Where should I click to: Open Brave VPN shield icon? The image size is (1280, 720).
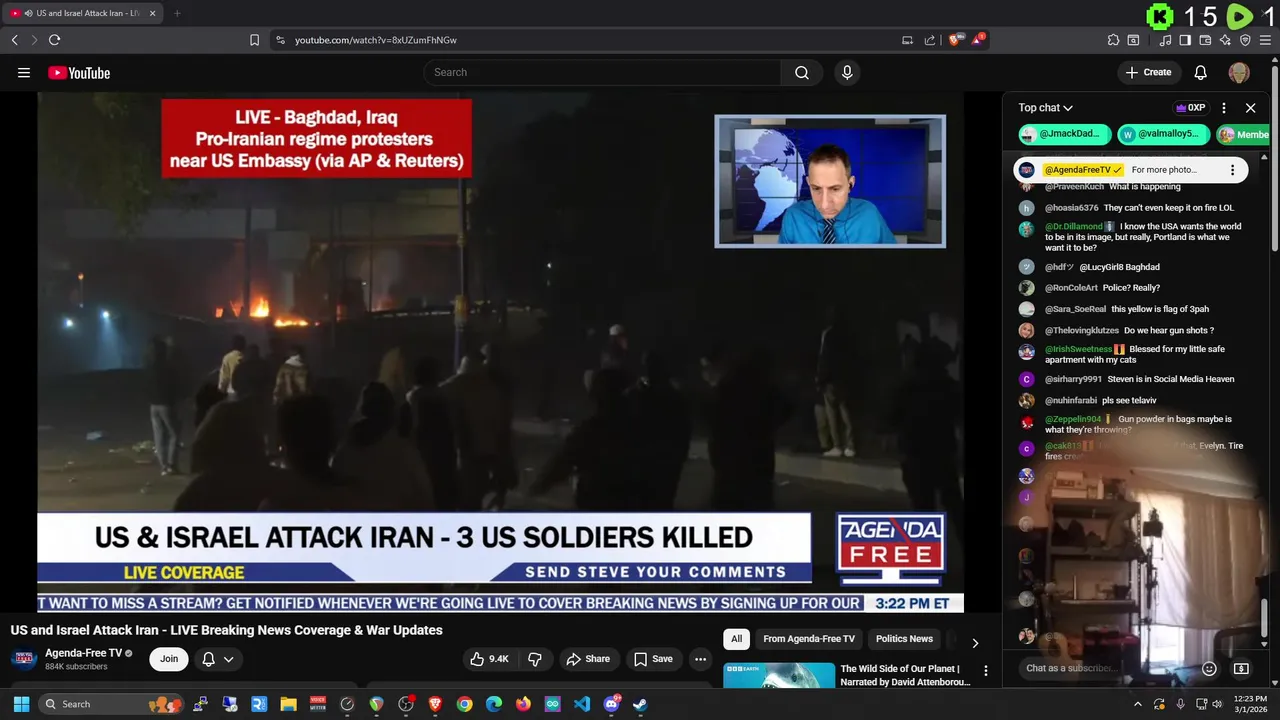pyautogui.click(x=1245, y=40)
